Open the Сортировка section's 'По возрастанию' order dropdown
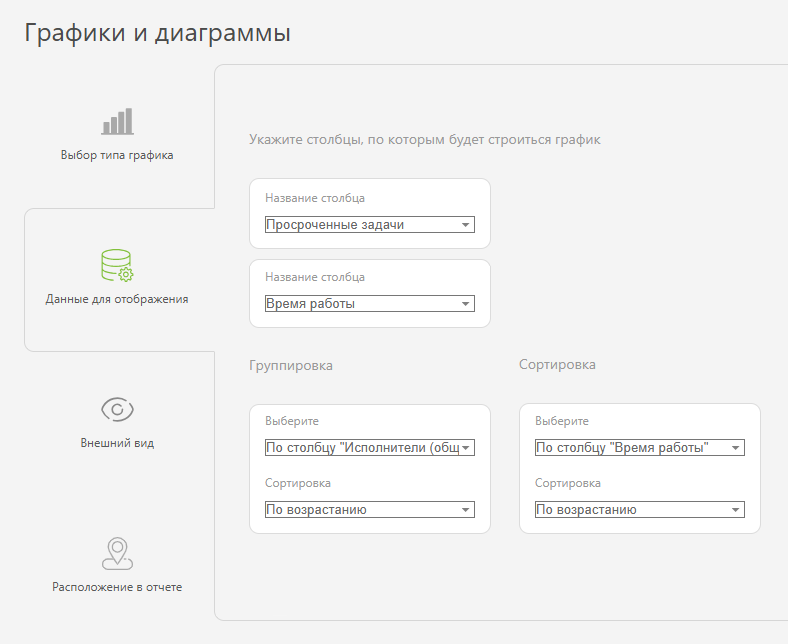This screenshot has height=644, width=788. (x=640, y=510)
